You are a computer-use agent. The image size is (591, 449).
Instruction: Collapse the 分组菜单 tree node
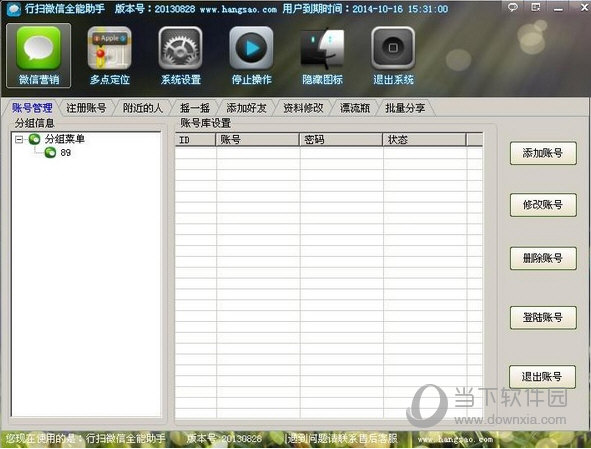[x=18, y=139]
